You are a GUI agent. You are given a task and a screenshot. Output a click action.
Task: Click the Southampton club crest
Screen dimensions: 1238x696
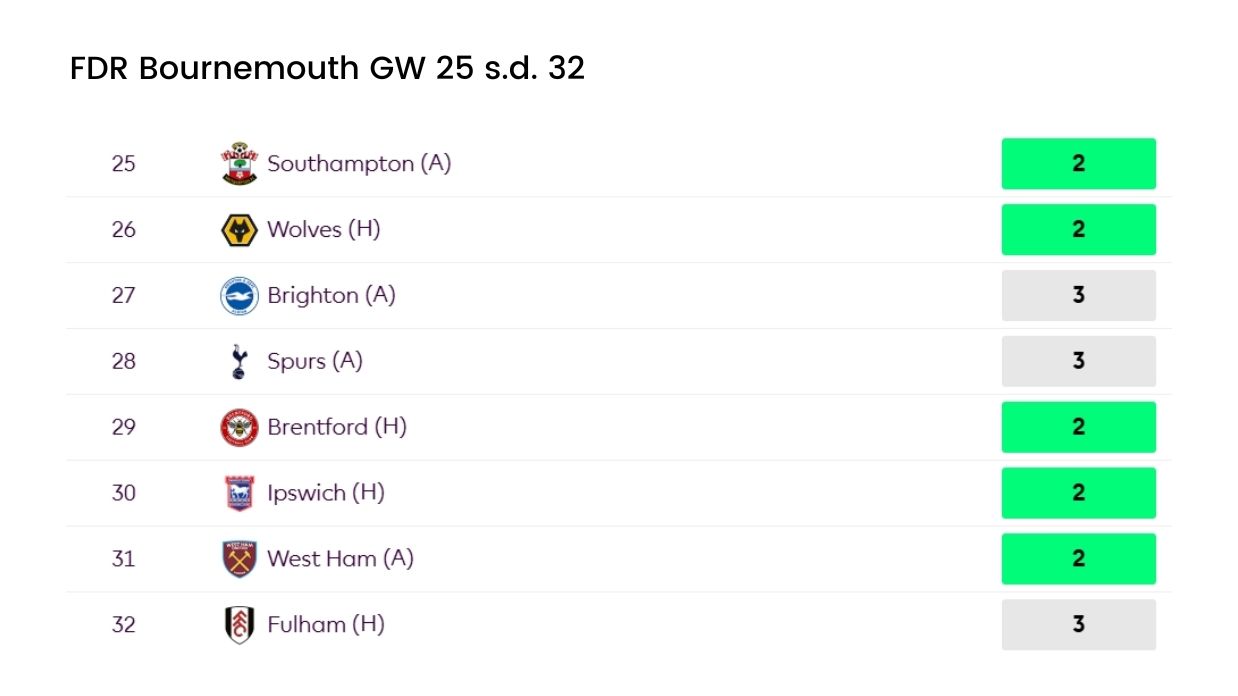[239, 164]
